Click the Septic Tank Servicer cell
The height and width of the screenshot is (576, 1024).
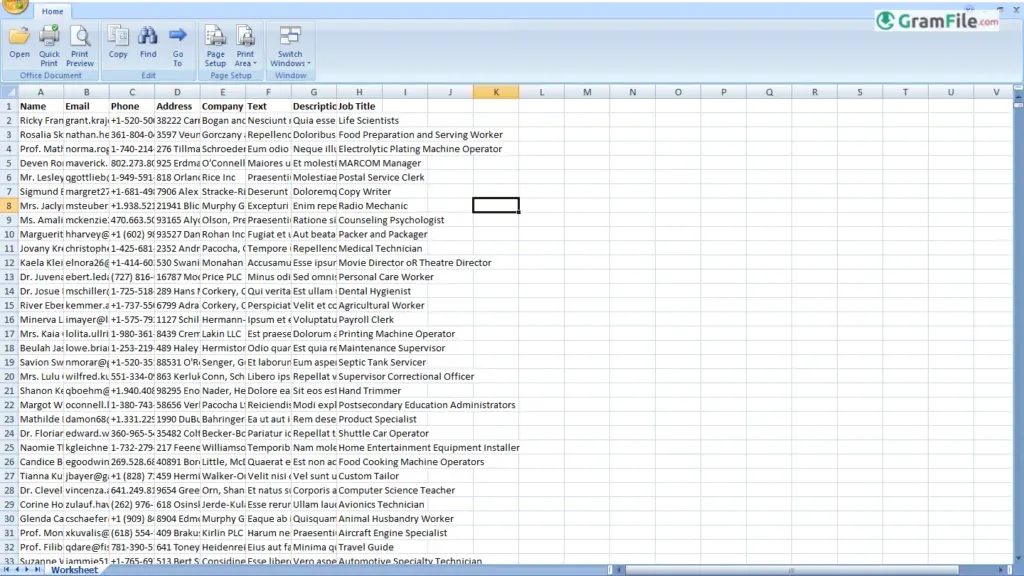381,362
